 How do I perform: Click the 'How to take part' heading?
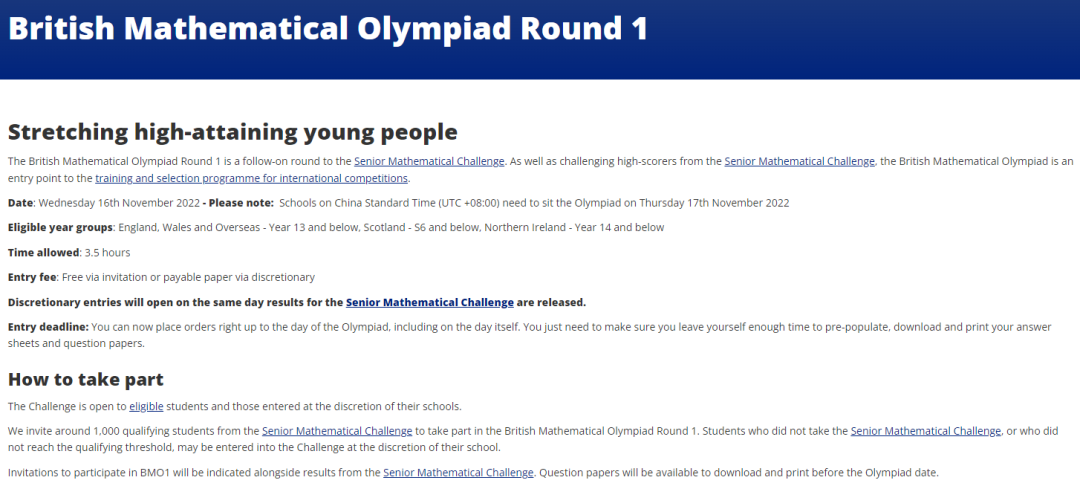85,380
